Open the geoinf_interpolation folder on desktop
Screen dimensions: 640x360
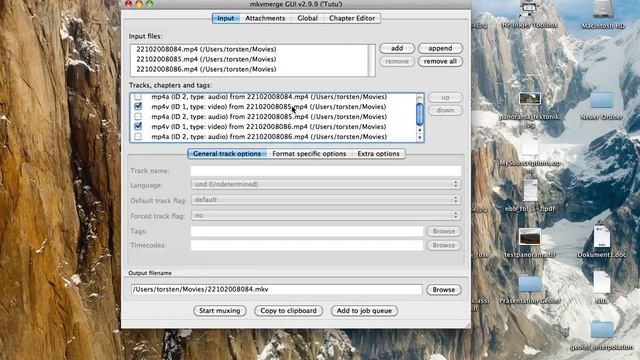tap(602, 329)
